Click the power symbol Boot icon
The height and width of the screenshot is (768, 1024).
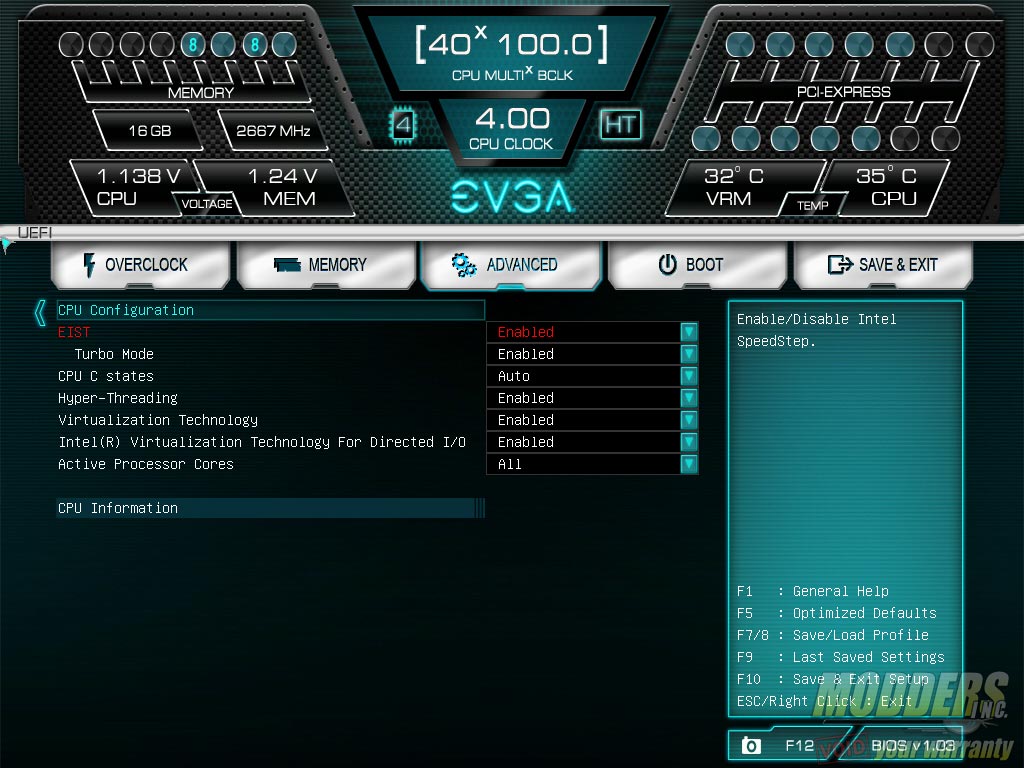[667, 264]
